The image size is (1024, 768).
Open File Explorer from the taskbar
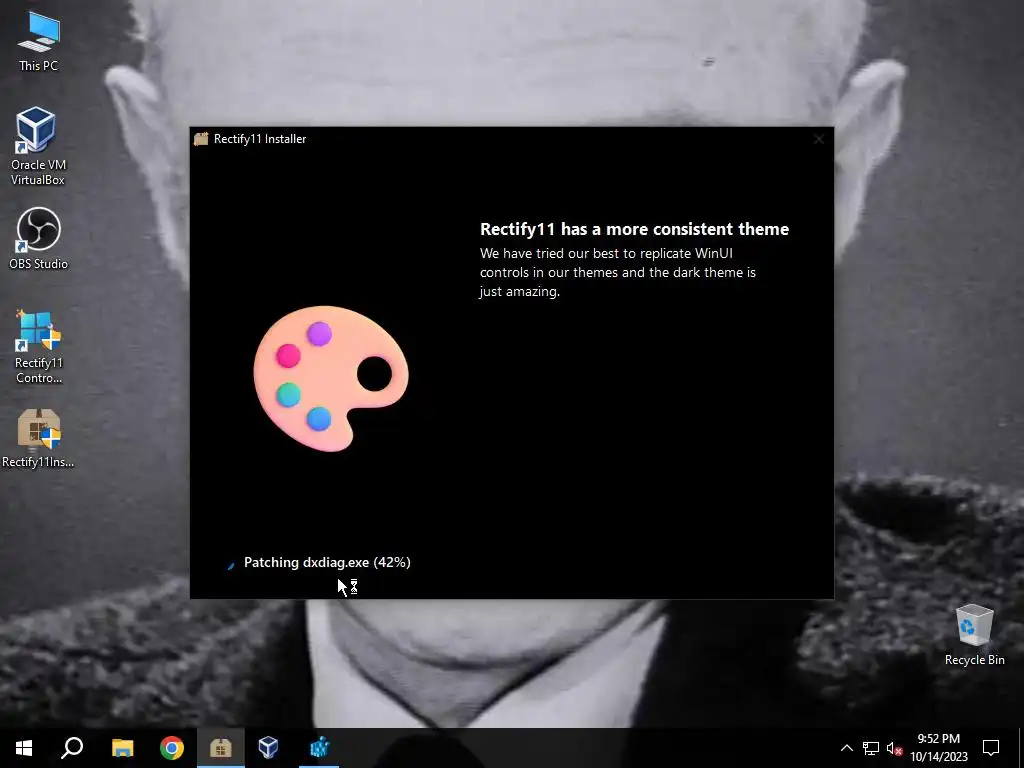[122, 748]
